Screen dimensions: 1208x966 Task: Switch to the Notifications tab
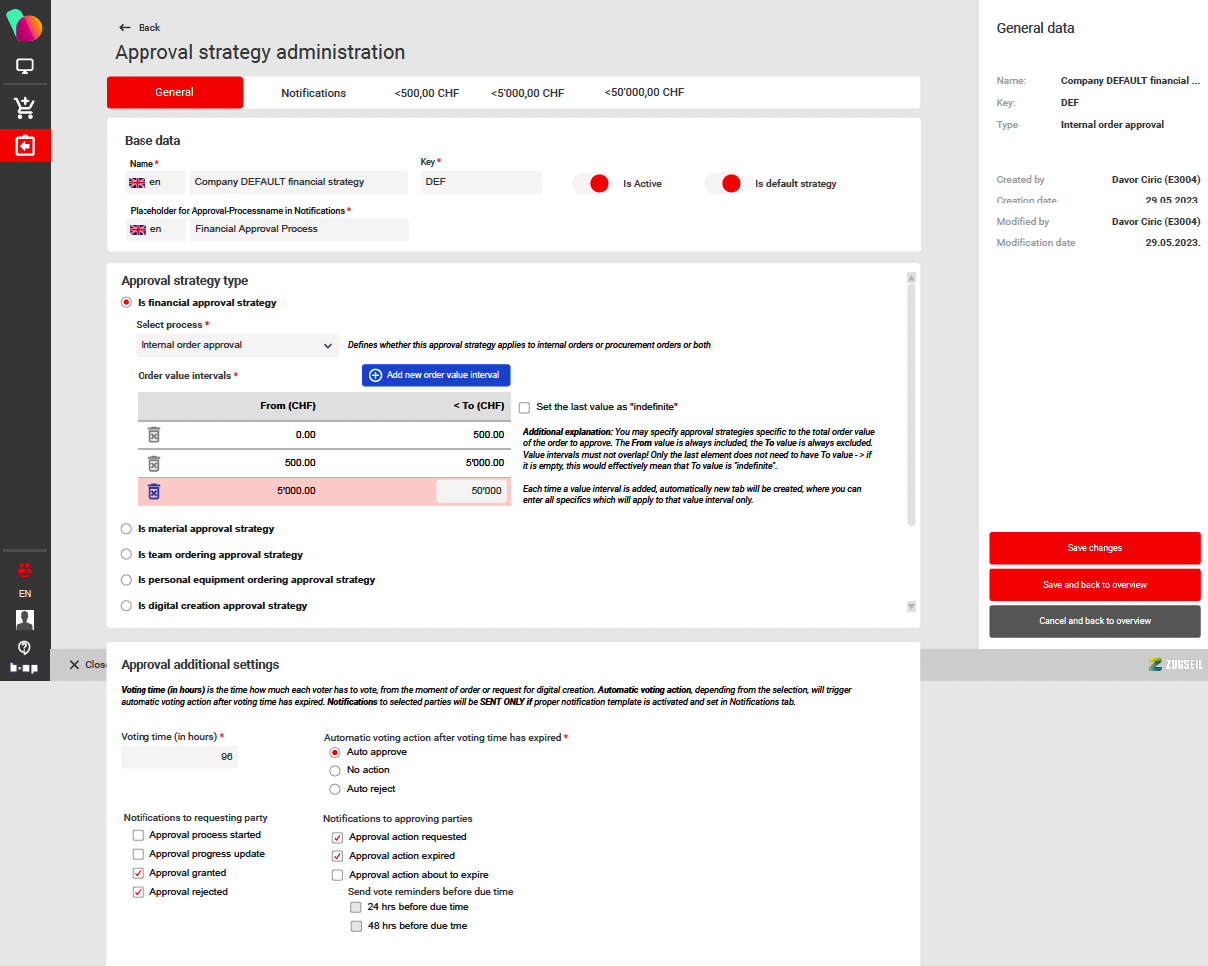(313, 93)
